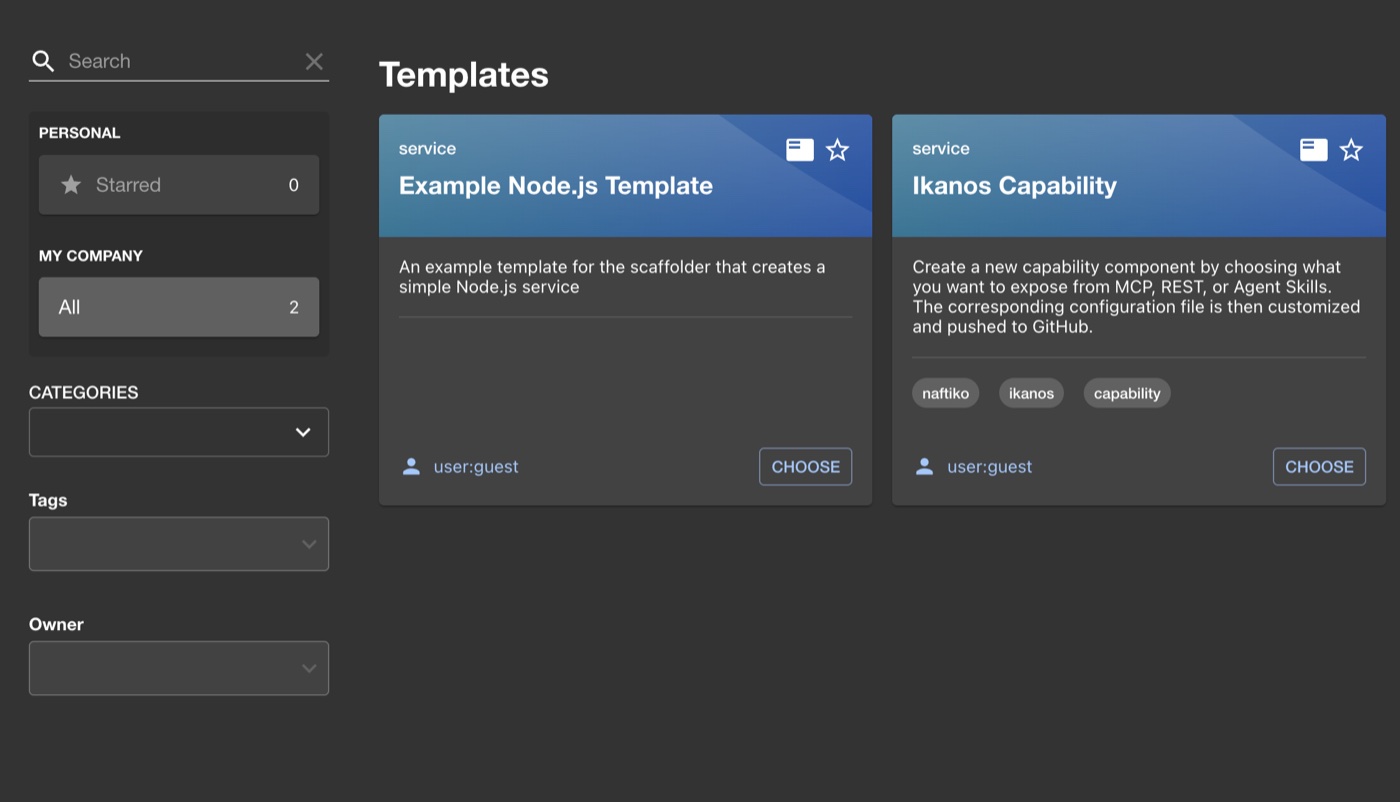Open details icon on Example Node.js Template
Image resolution: width=1400 pixels, height=802 pixels.
[x=800, y=150]
